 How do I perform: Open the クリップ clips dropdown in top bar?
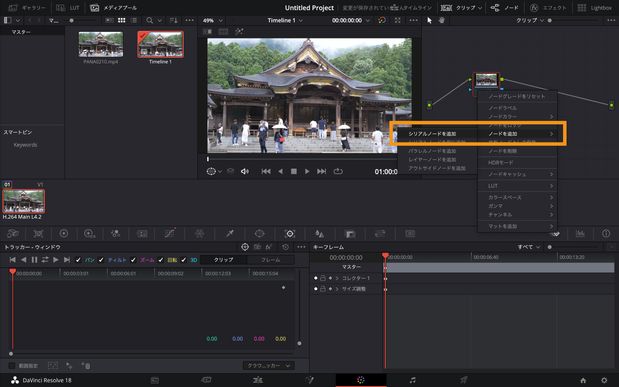click(461, 8)
